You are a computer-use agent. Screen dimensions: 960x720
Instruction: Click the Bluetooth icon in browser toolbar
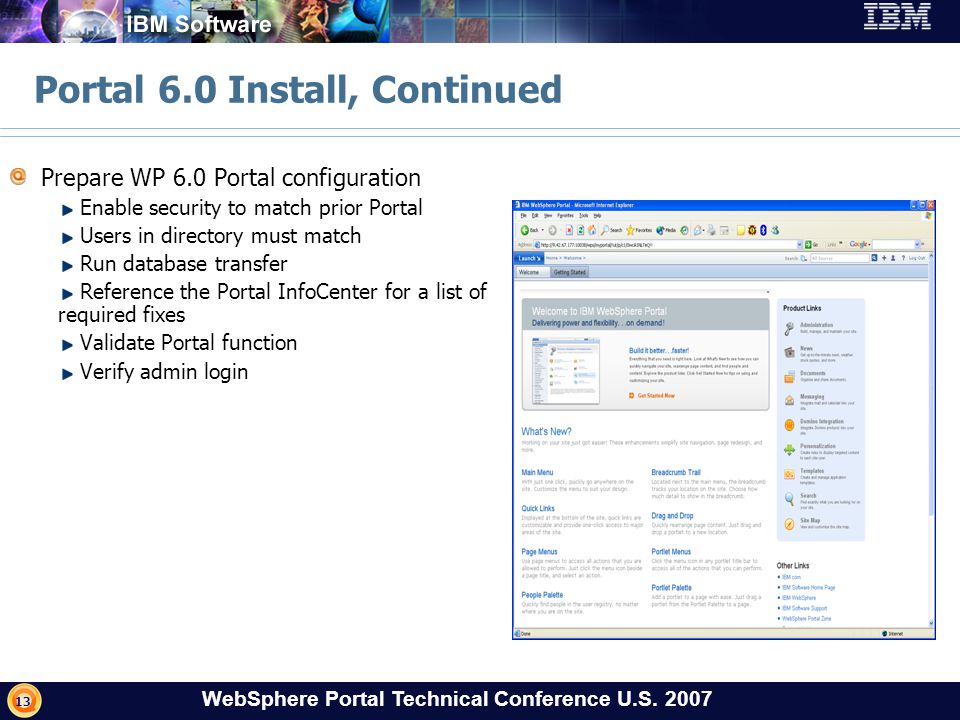pos(763,230)
